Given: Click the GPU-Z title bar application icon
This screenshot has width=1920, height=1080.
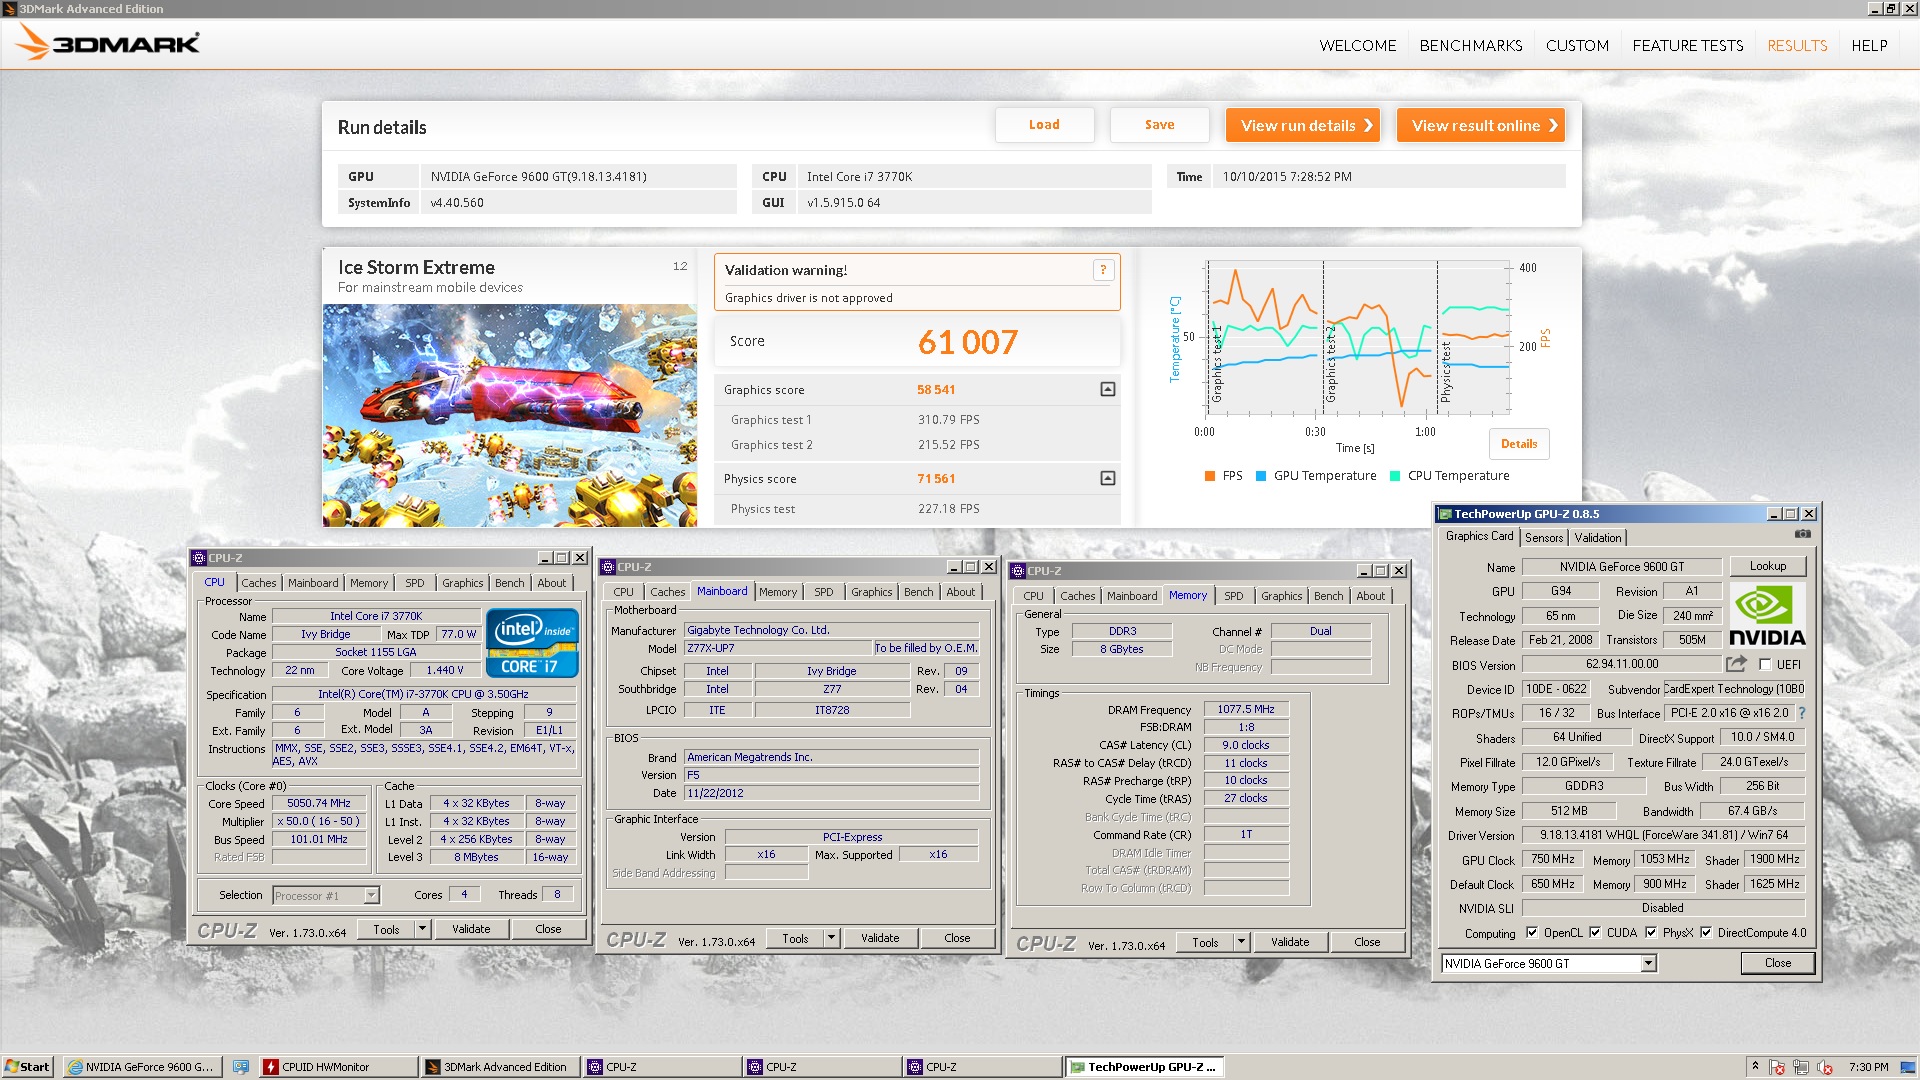Looking at the screenshot, I should click(1444, 514).
